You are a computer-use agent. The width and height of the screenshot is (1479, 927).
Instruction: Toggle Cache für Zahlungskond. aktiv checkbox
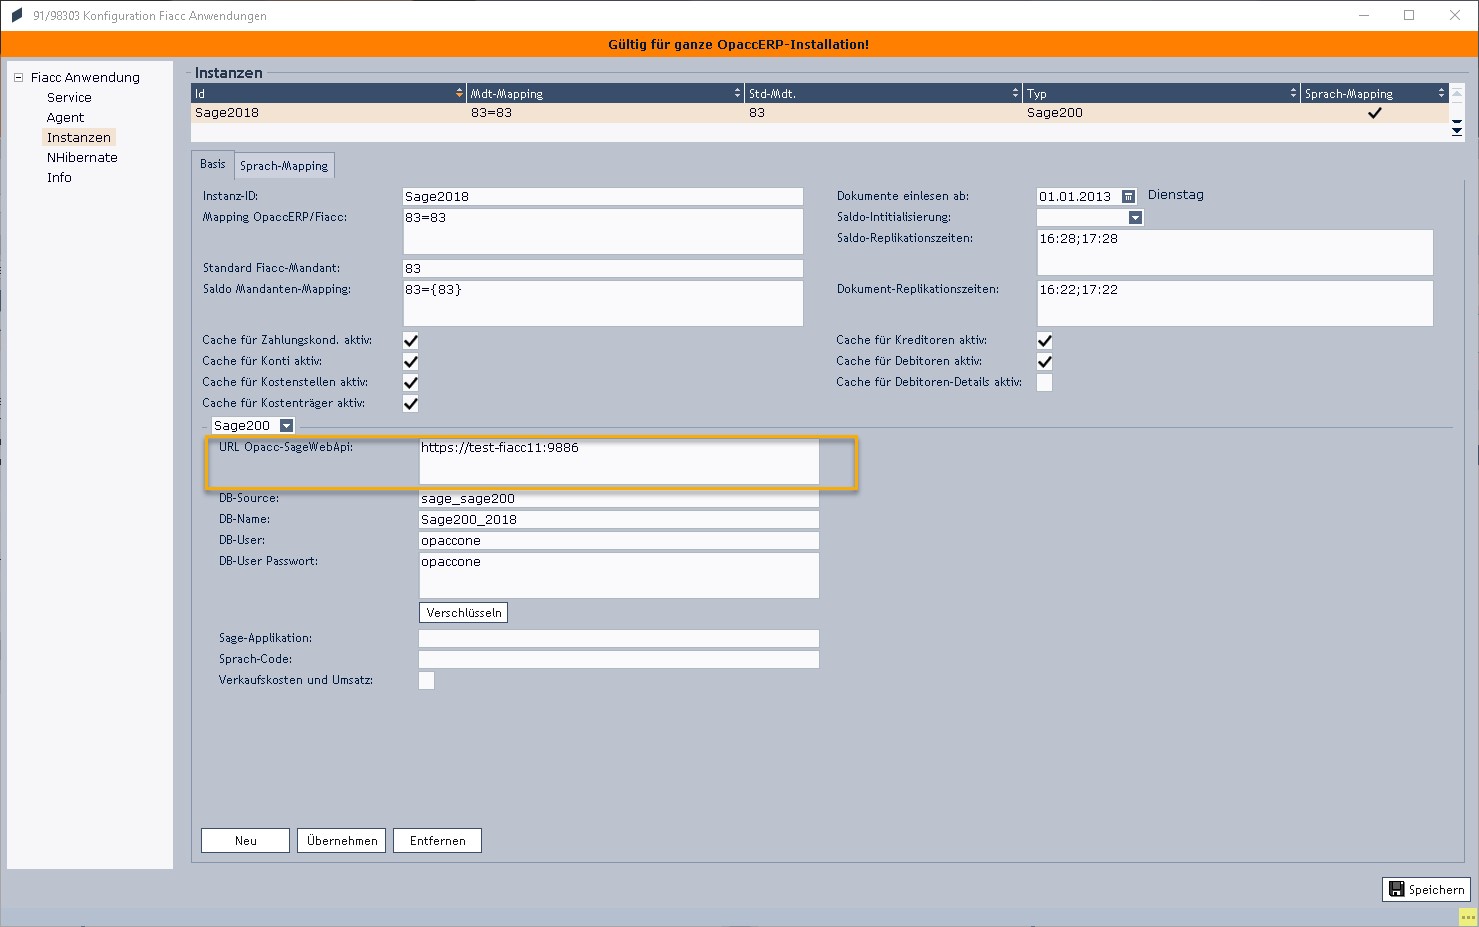pyautogui.click(x=410, y=341)
